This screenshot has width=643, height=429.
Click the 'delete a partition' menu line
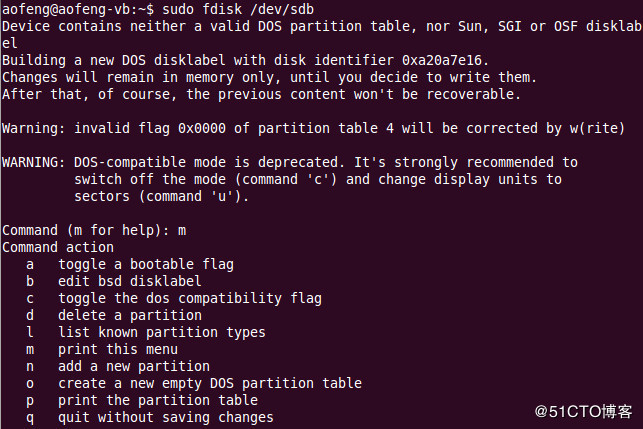pyautogui.click(x=129, y=315)
